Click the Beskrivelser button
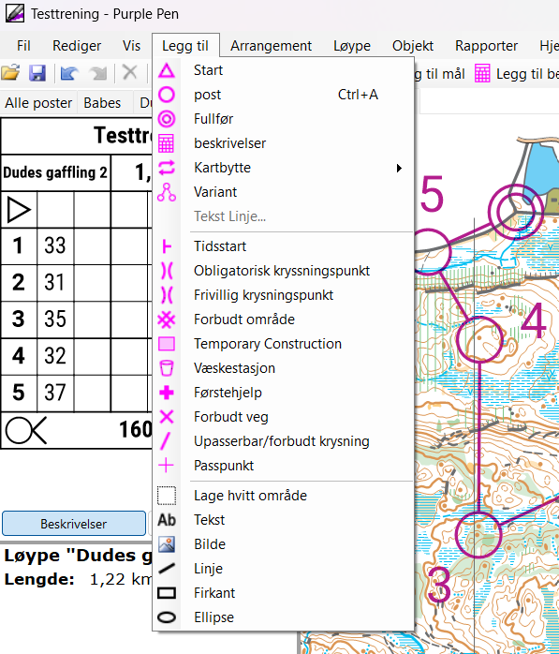This screenshot has width=559, height=654. tap(74, 524)
